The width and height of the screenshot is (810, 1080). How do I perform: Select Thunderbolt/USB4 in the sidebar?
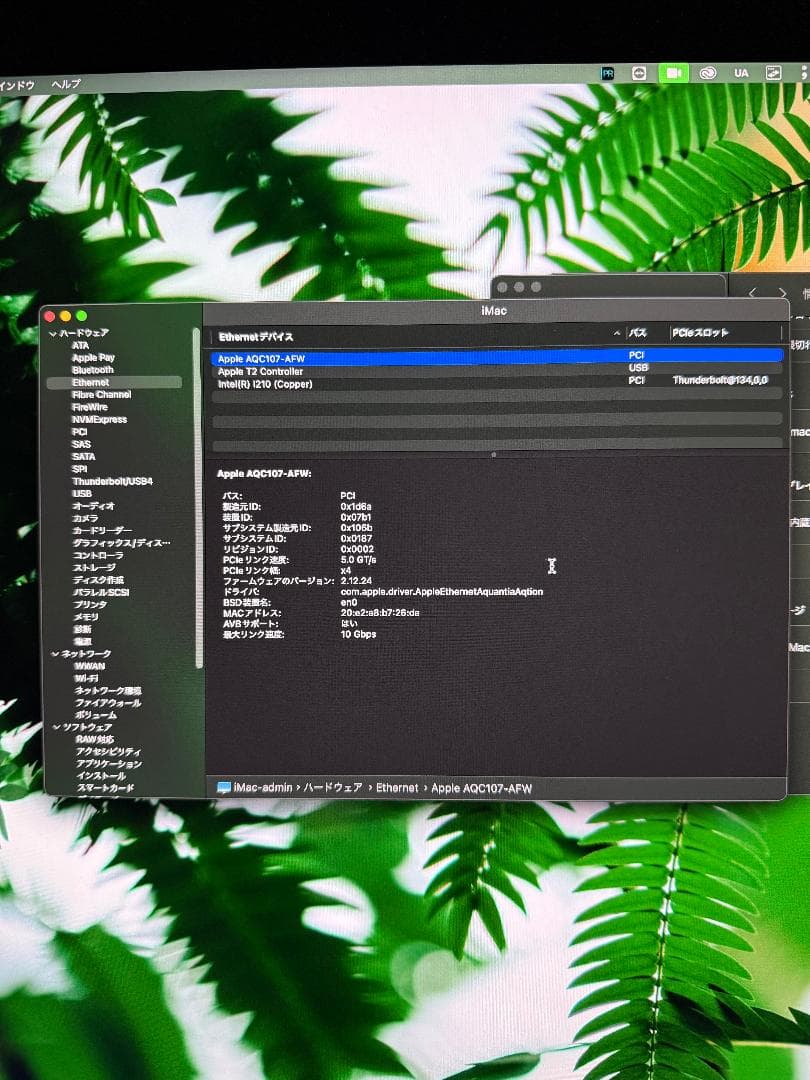(x=112, y=482)
